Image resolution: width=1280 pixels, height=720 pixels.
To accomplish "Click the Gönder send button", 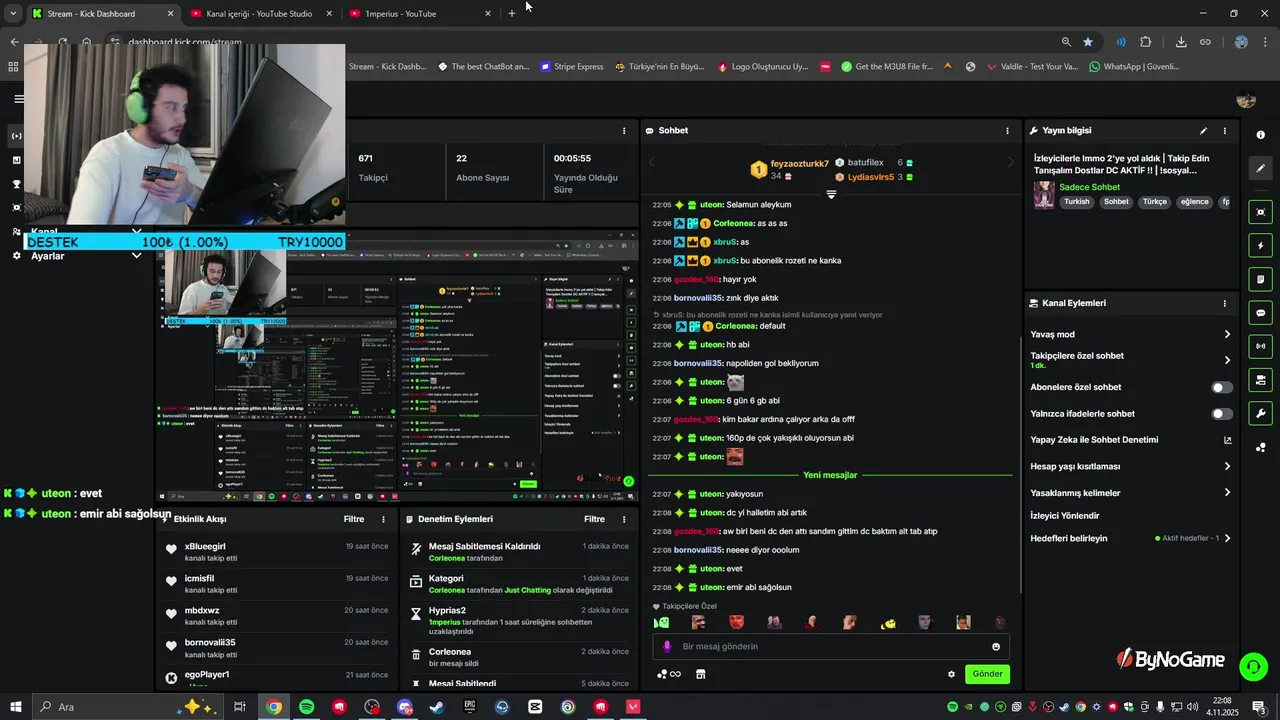I will coord(987,674).
